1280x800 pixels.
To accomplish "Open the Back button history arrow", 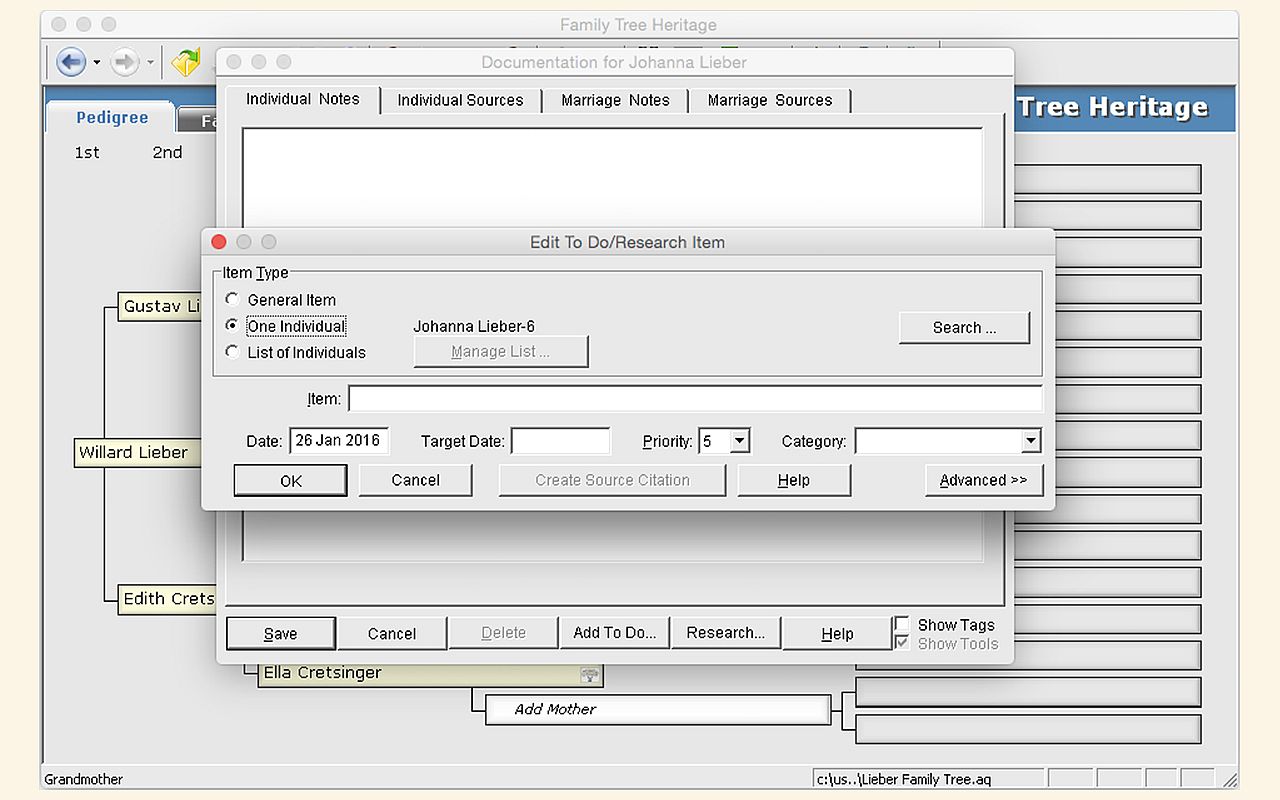I will coord(97,63).
